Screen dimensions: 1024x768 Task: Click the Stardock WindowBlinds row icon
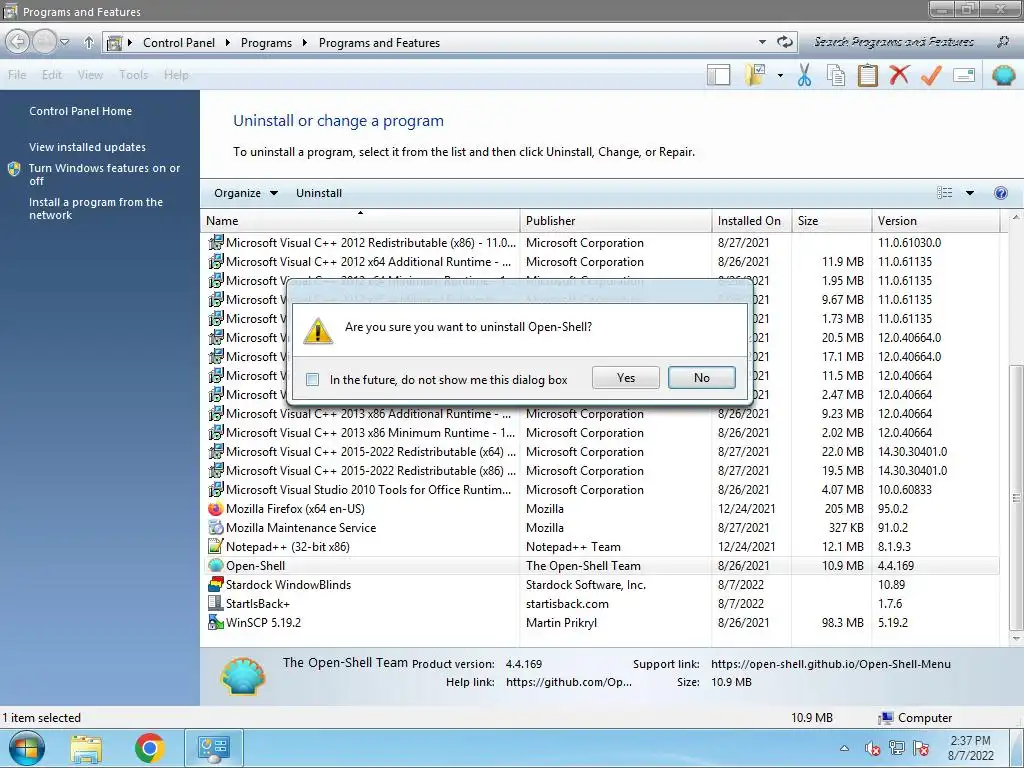[216, 584]
